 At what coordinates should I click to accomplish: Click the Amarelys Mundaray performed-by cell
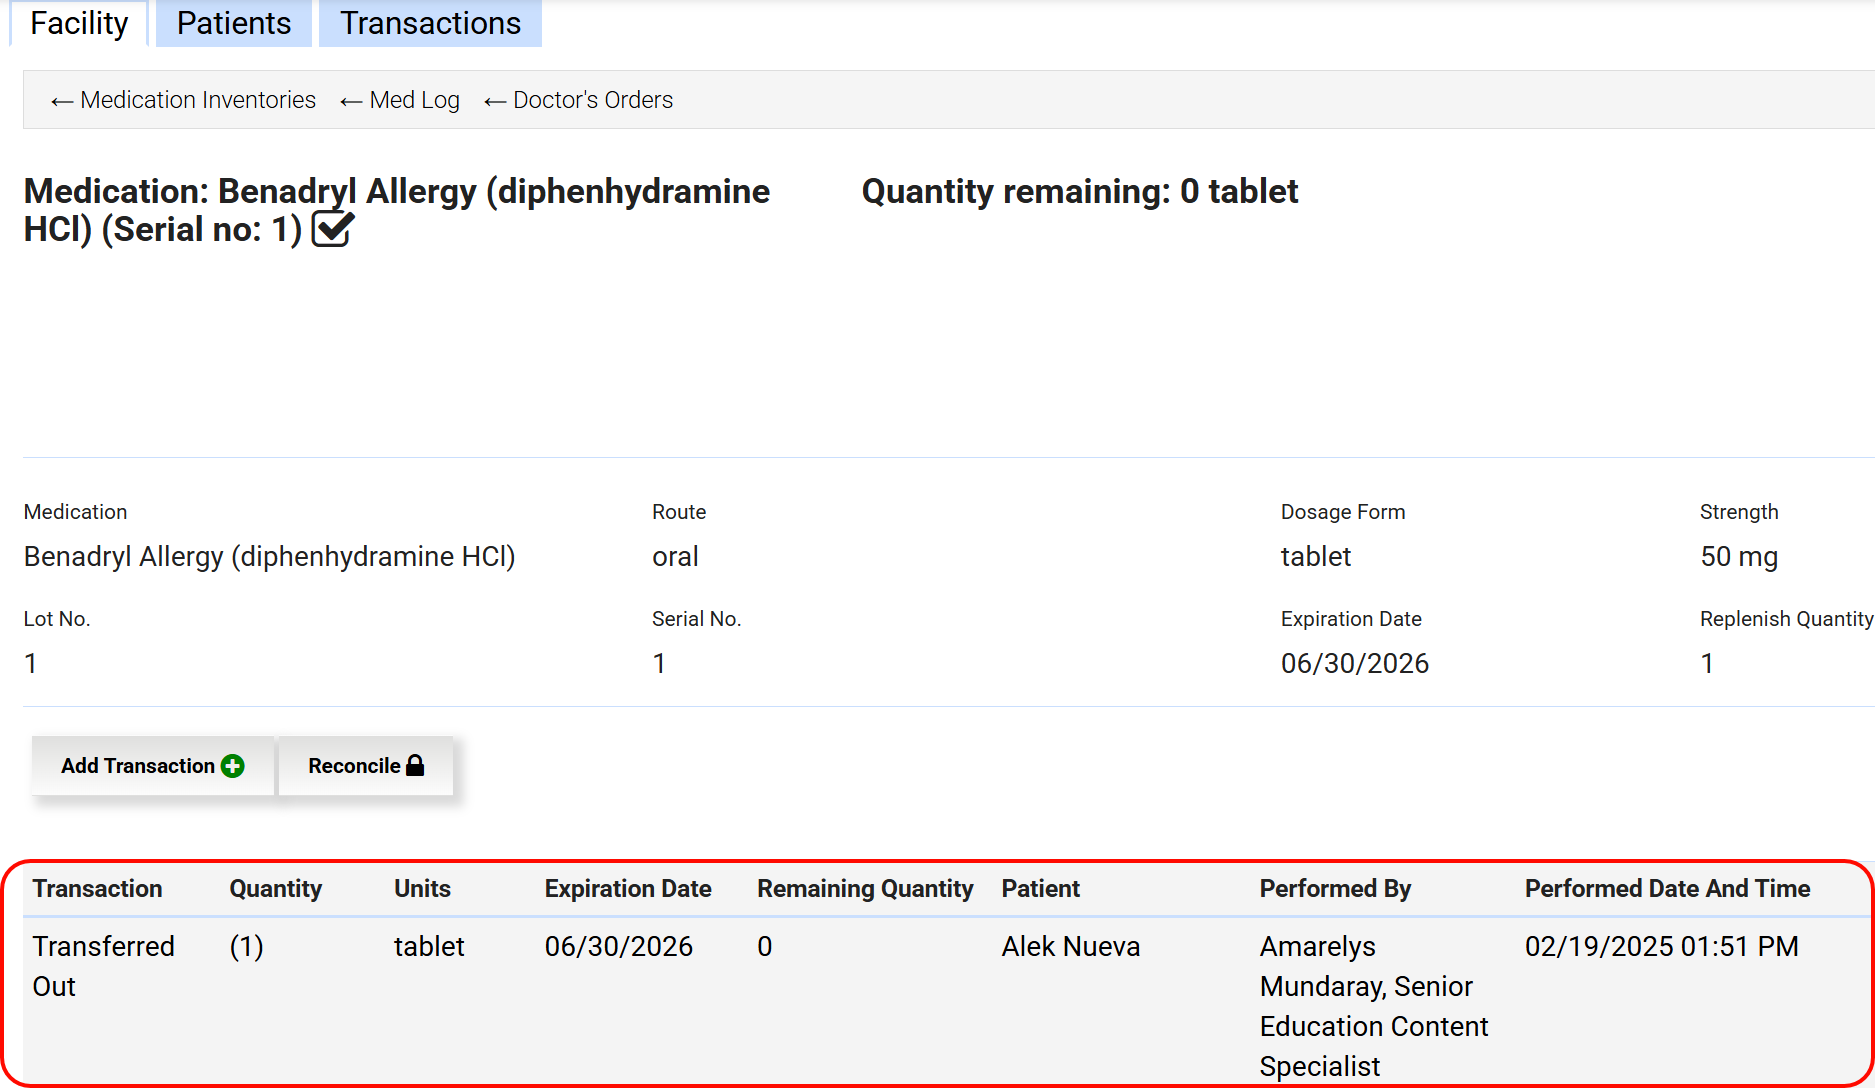click(x=1373, y=1005)
